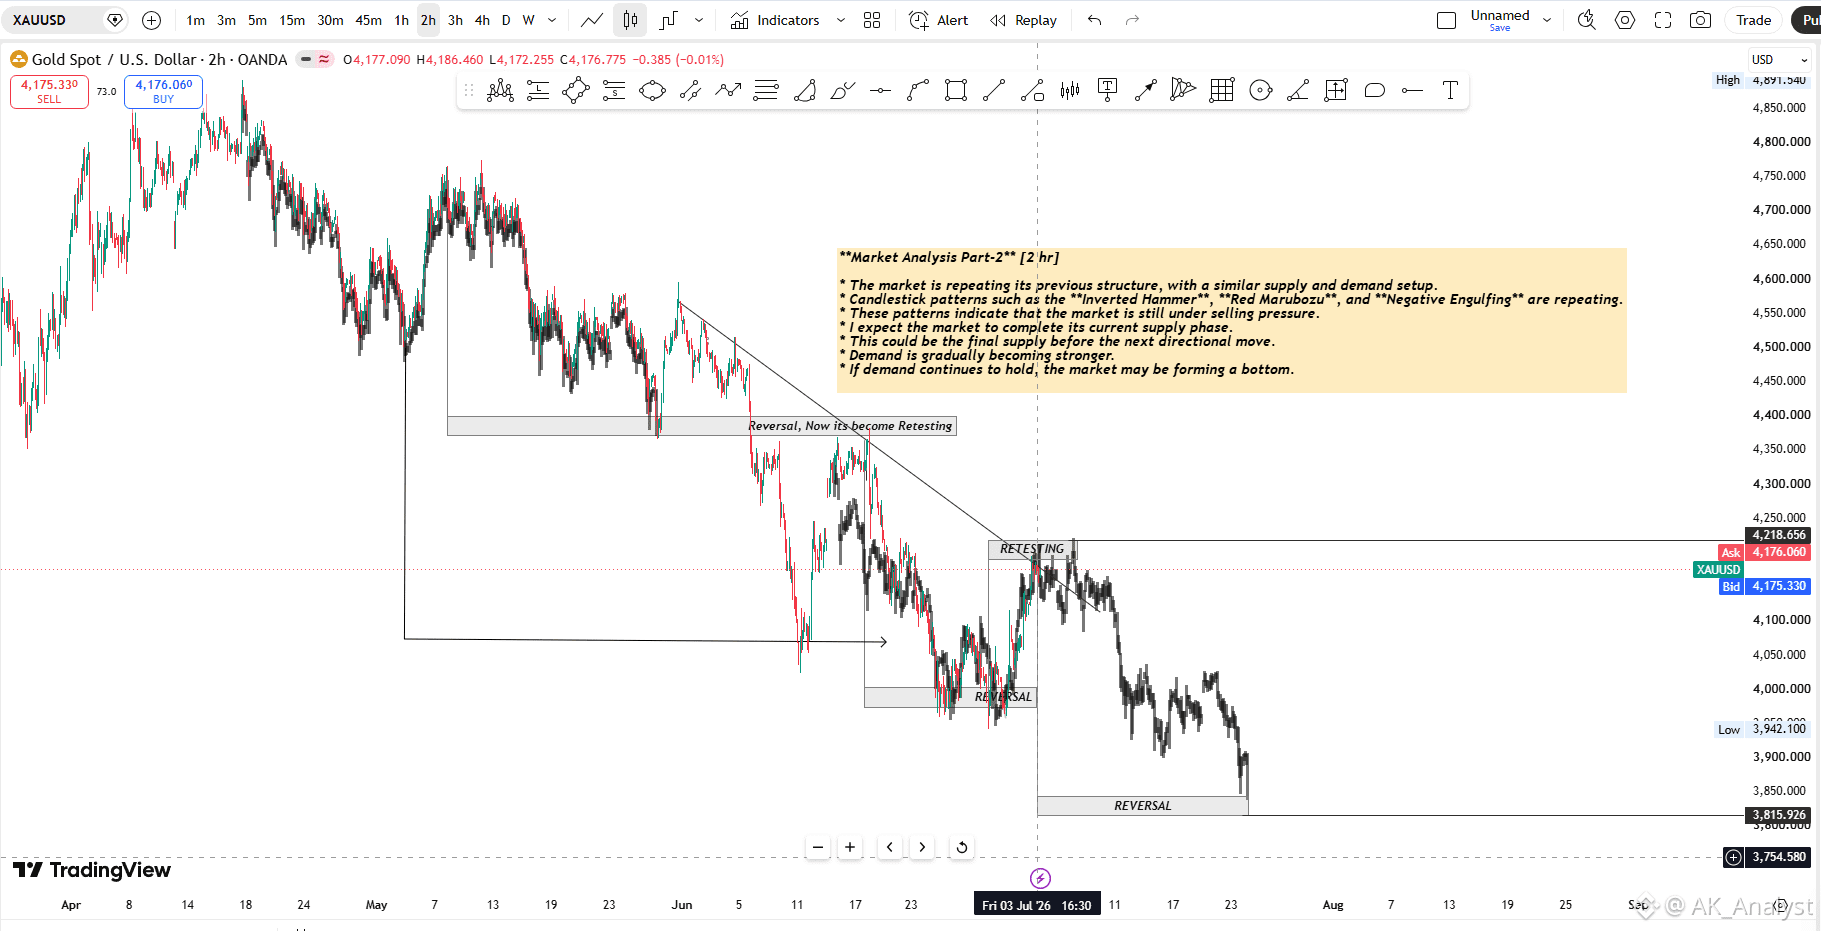The image size is (1821, 931).
Task: Select the rounded Callout shape tool
Action: pos(1374,91)
